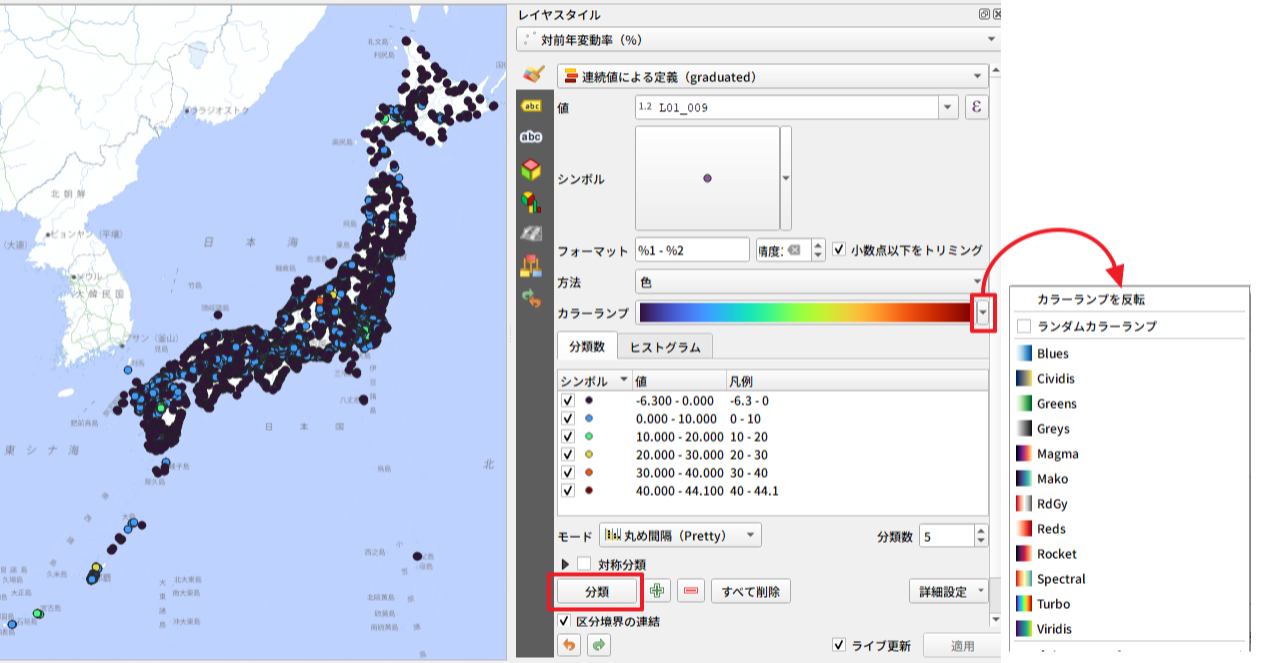Image resolution: width=1264 pixels, height=663 pixels.
Task: Open the Symbology paintbrush tab
Action: tap(533, 75)
